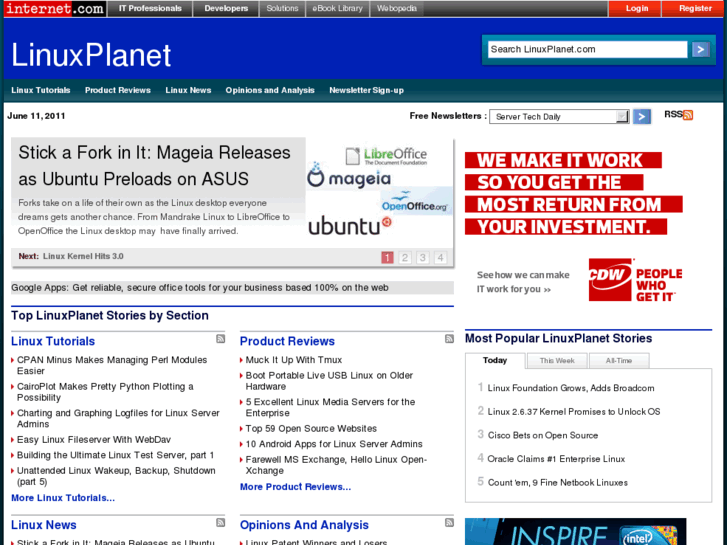The height and width of the screenshot is (545, 727).
Task: Click the newsletter subscribe arrow button
Action: pos(642,116)
